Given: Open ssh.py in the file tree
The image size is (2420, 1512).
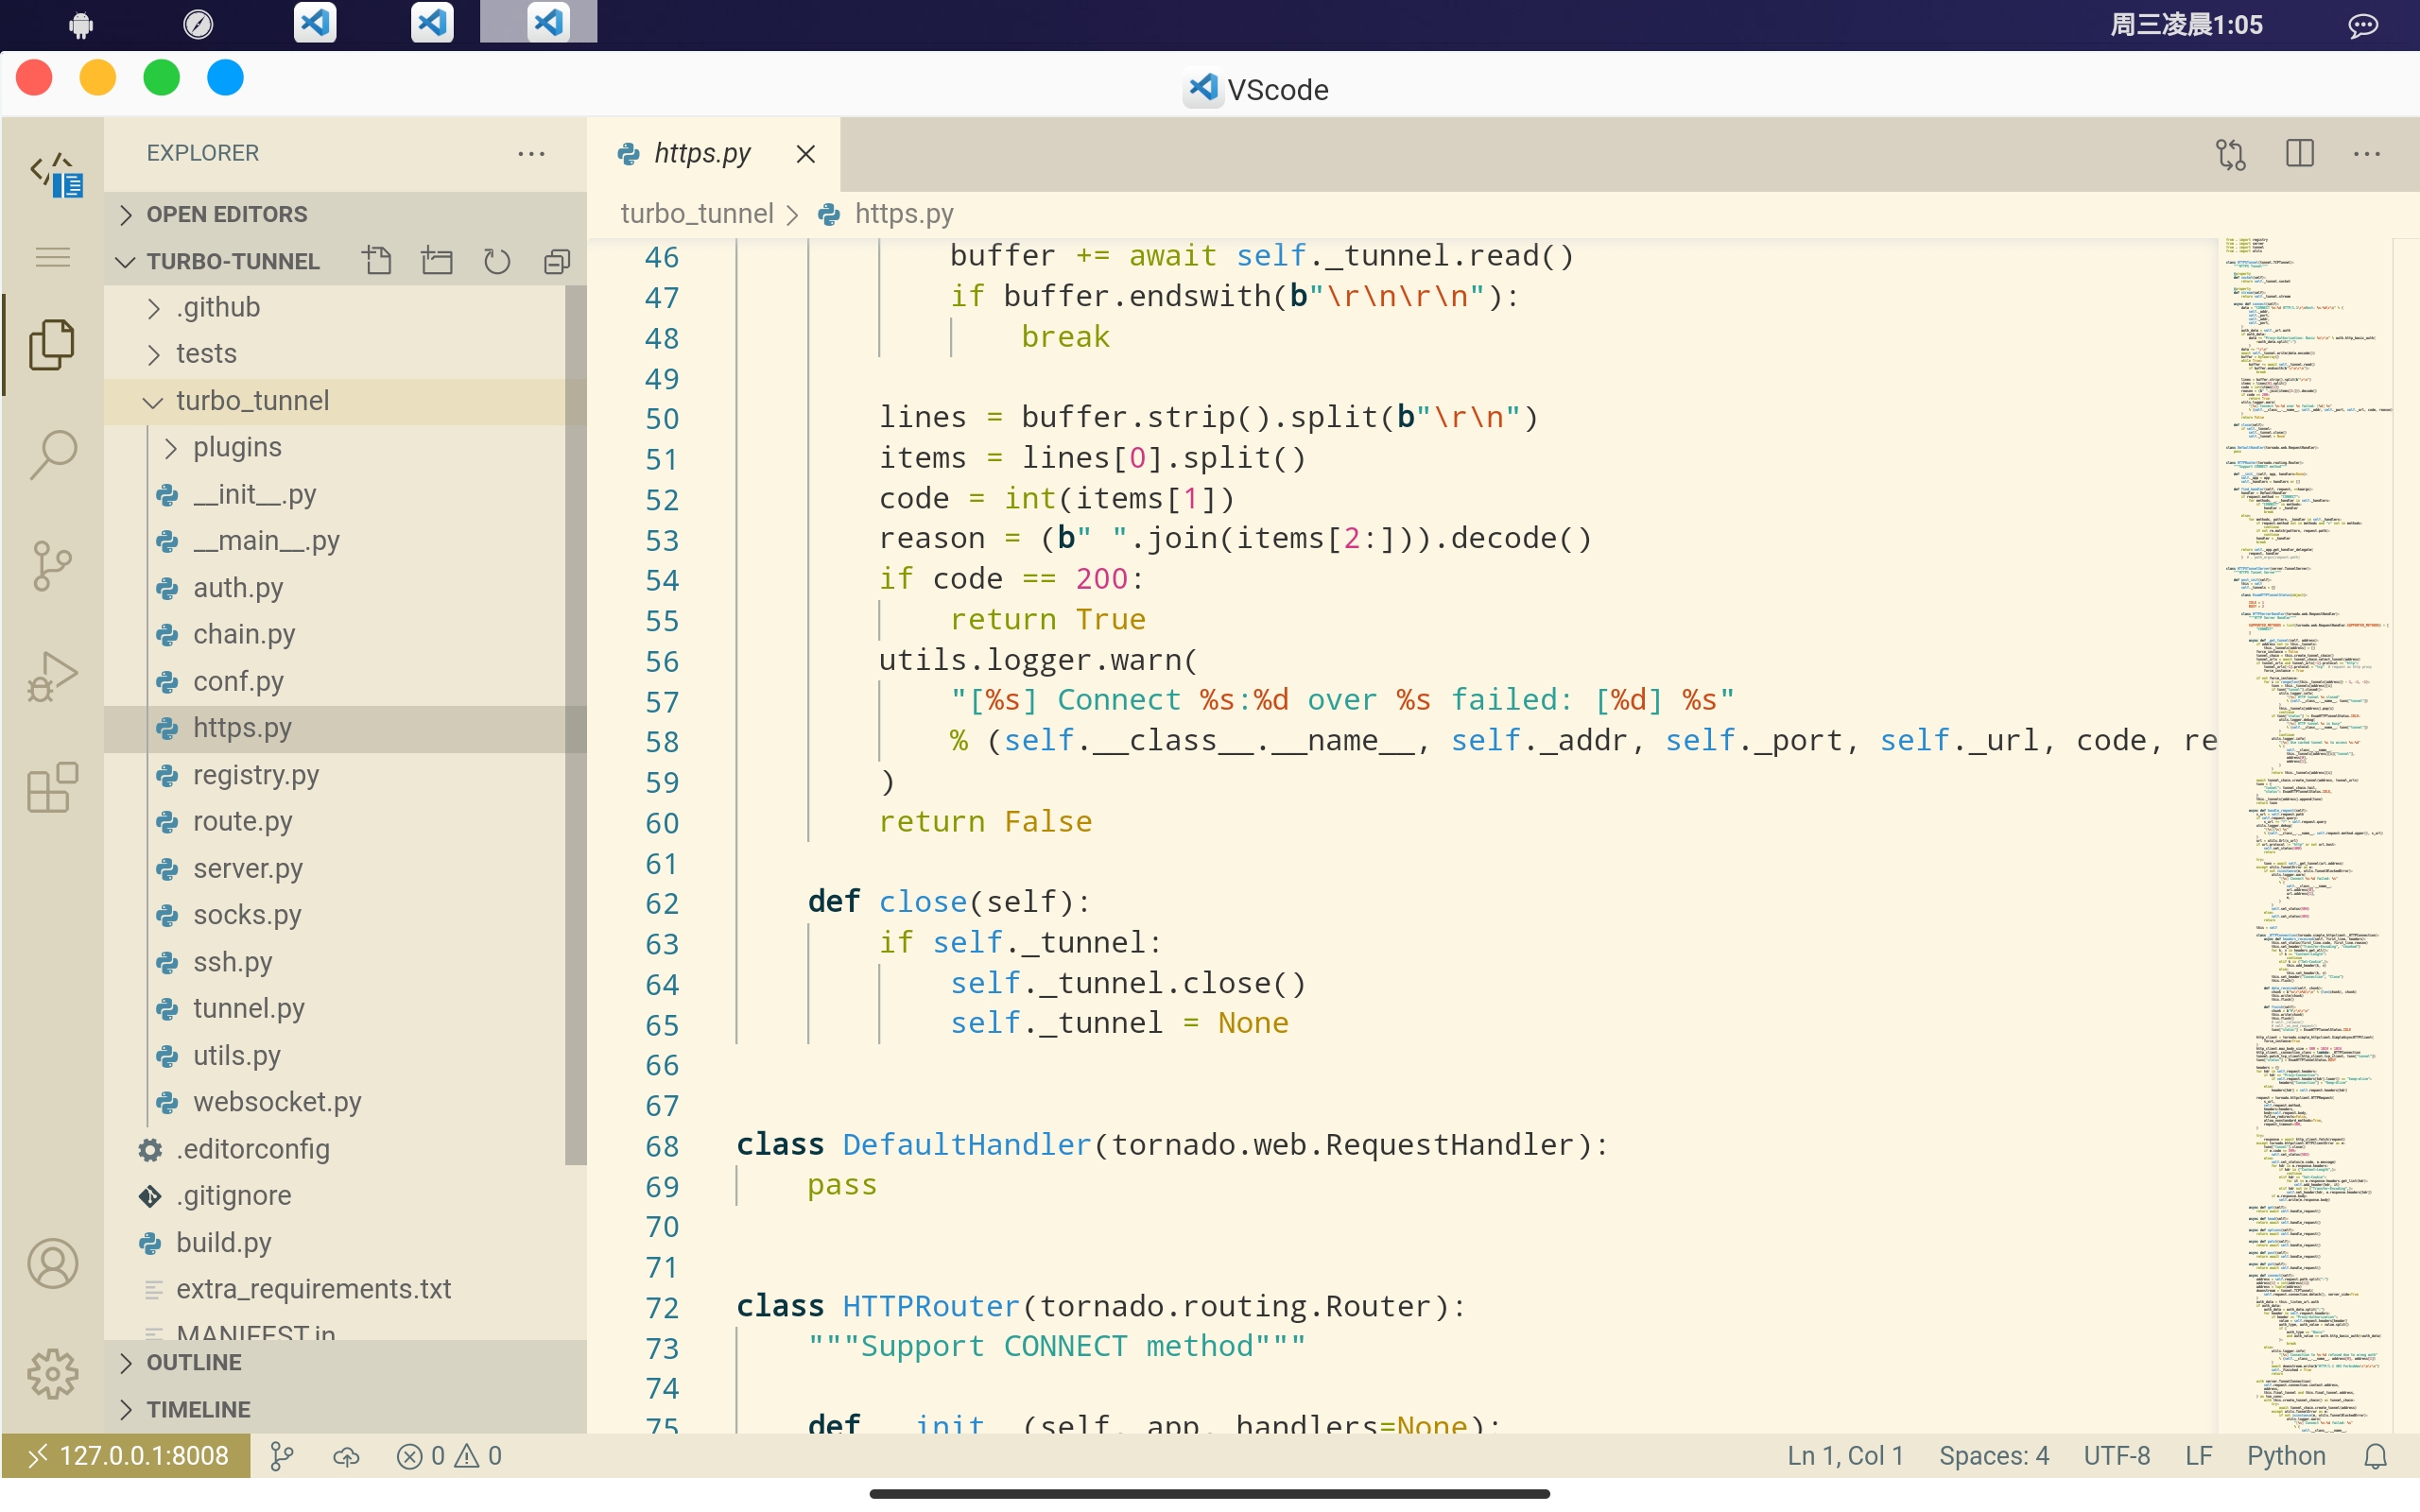Looking at the screenshot, I should 335,962.
